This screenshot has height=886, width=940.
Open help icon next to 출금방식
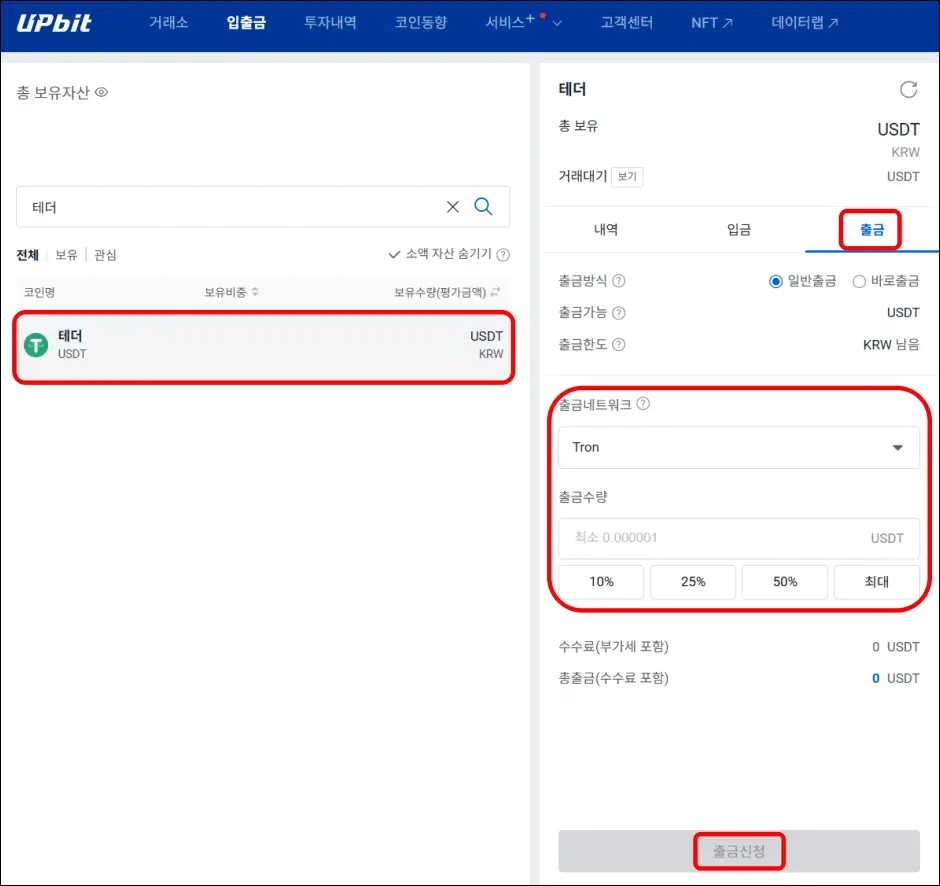click(619, 281)
